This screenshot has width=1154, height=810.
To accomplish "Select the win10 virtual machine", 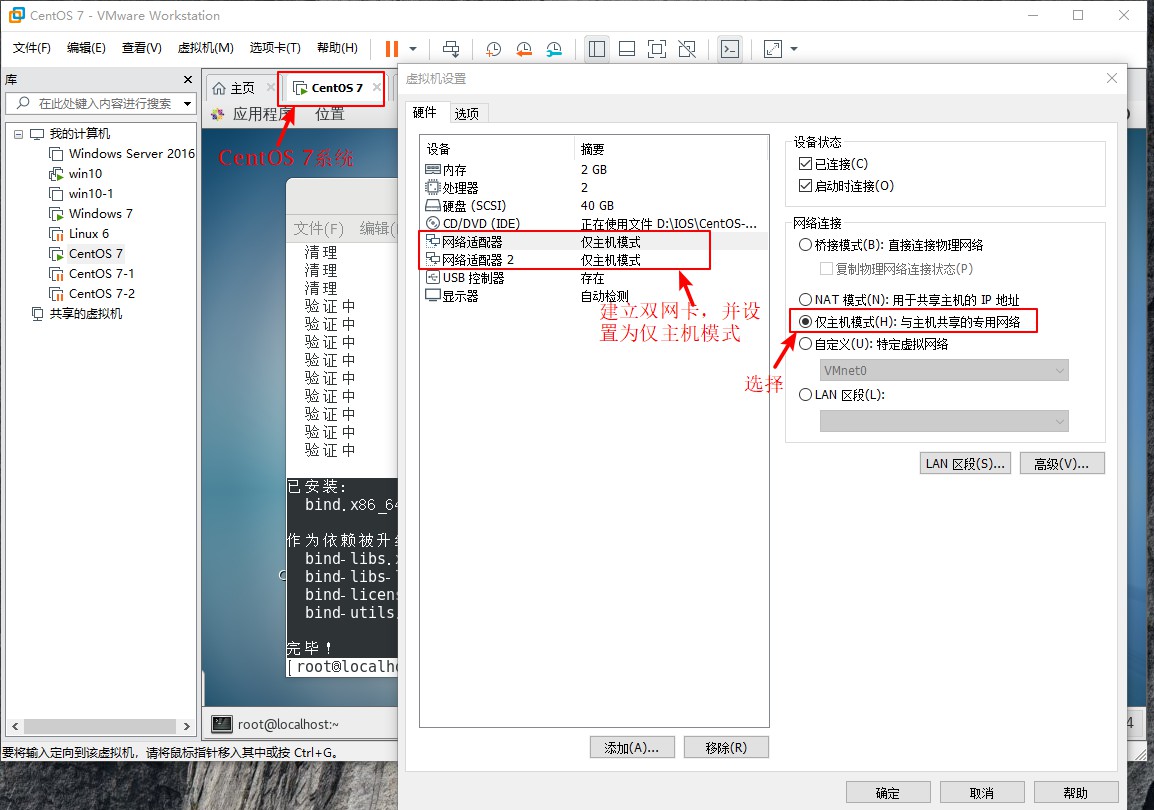I will [x=76, y=174].
